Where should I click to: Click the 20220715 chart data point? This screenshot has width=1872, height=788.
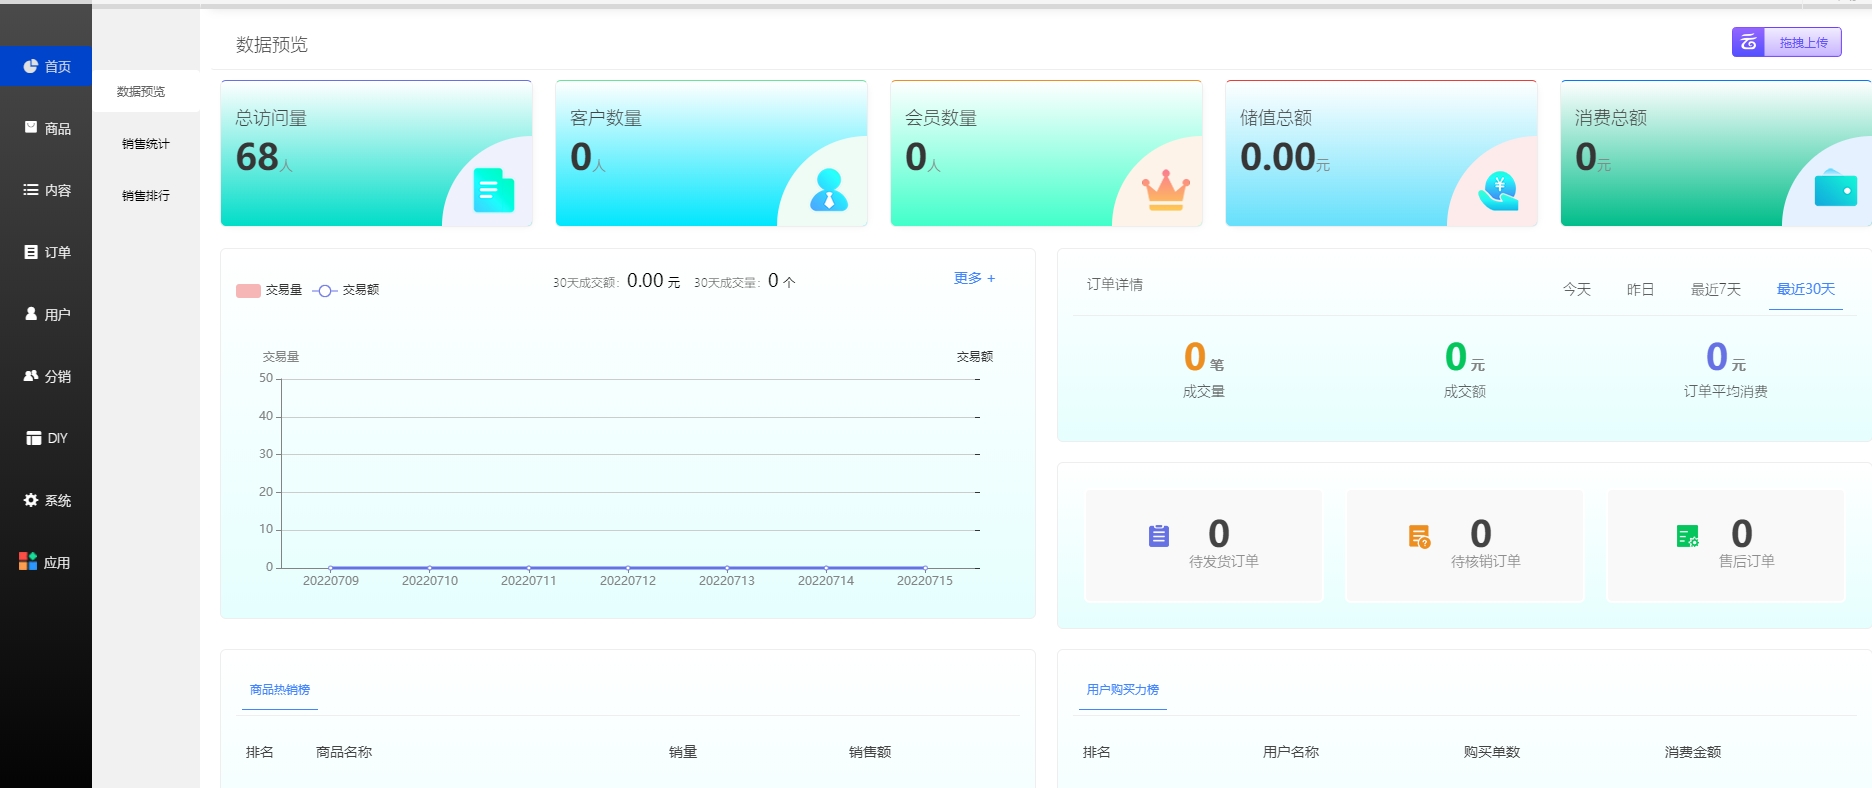click(x=925, y=568)
